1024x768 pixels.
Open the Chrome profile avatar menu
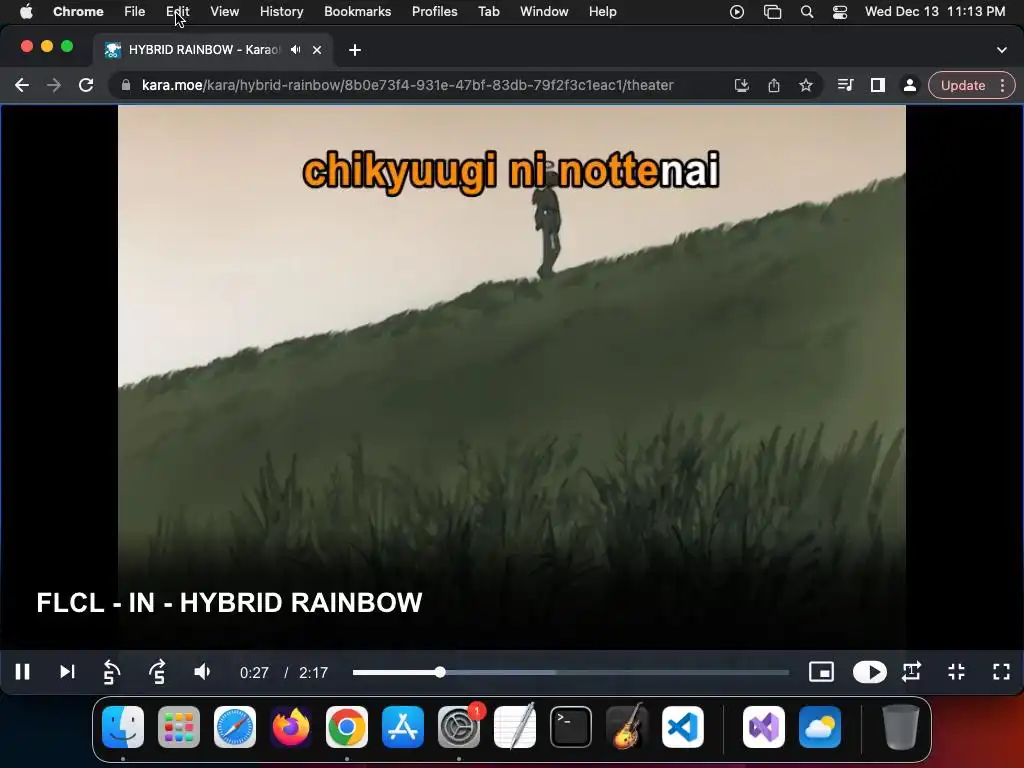910,85
